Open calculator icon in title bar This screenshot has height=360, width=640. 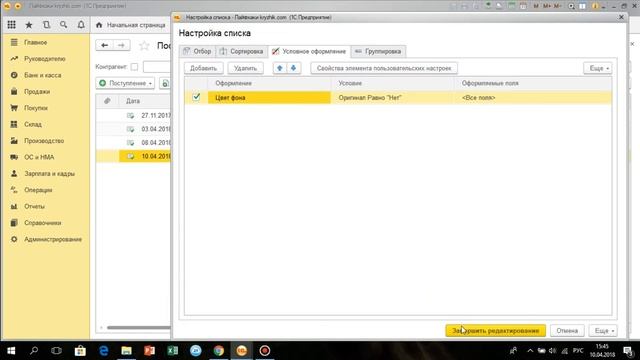[511, 6]
